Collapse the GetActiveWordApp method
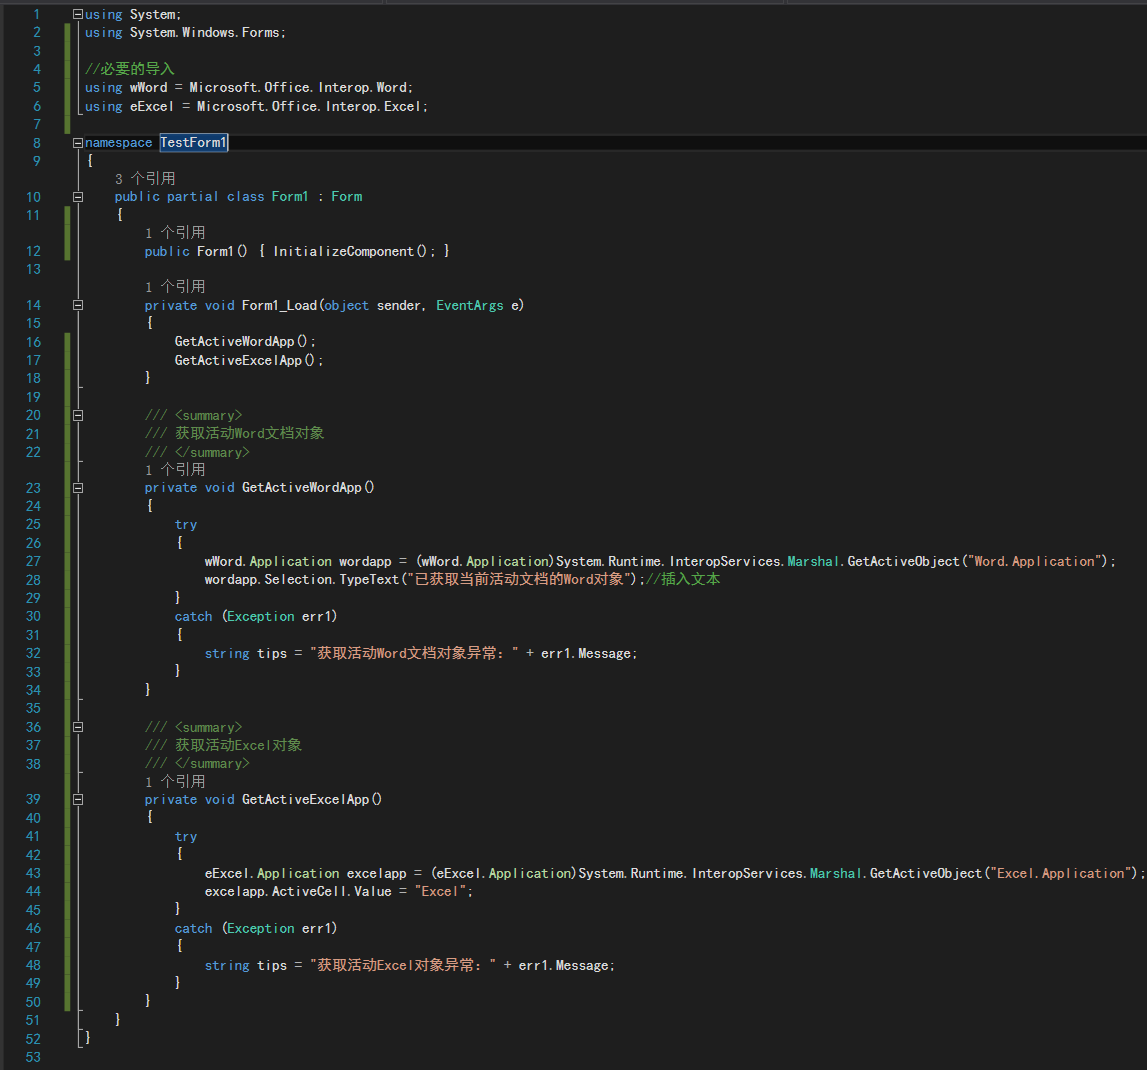 (x=77, y=487)
